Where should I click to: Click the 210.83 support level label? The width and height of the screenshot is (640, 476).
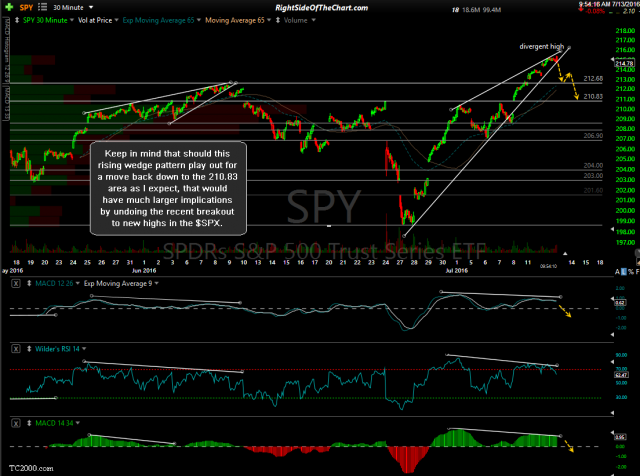[x=593, y=97]
